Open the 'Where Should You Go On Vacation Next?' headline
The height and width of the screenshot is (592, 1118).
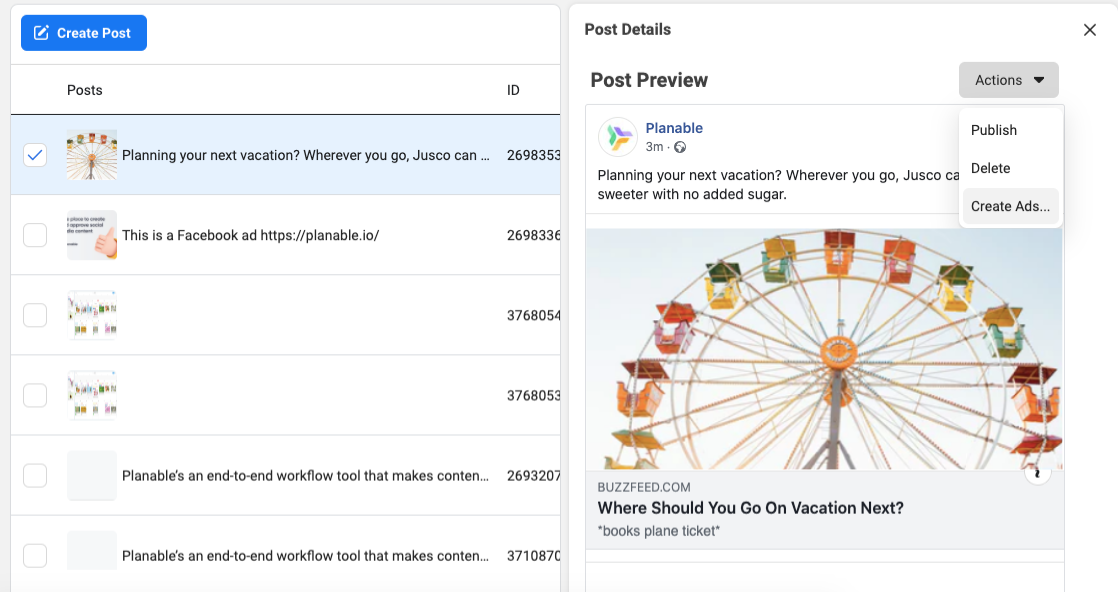coord(750,508)
